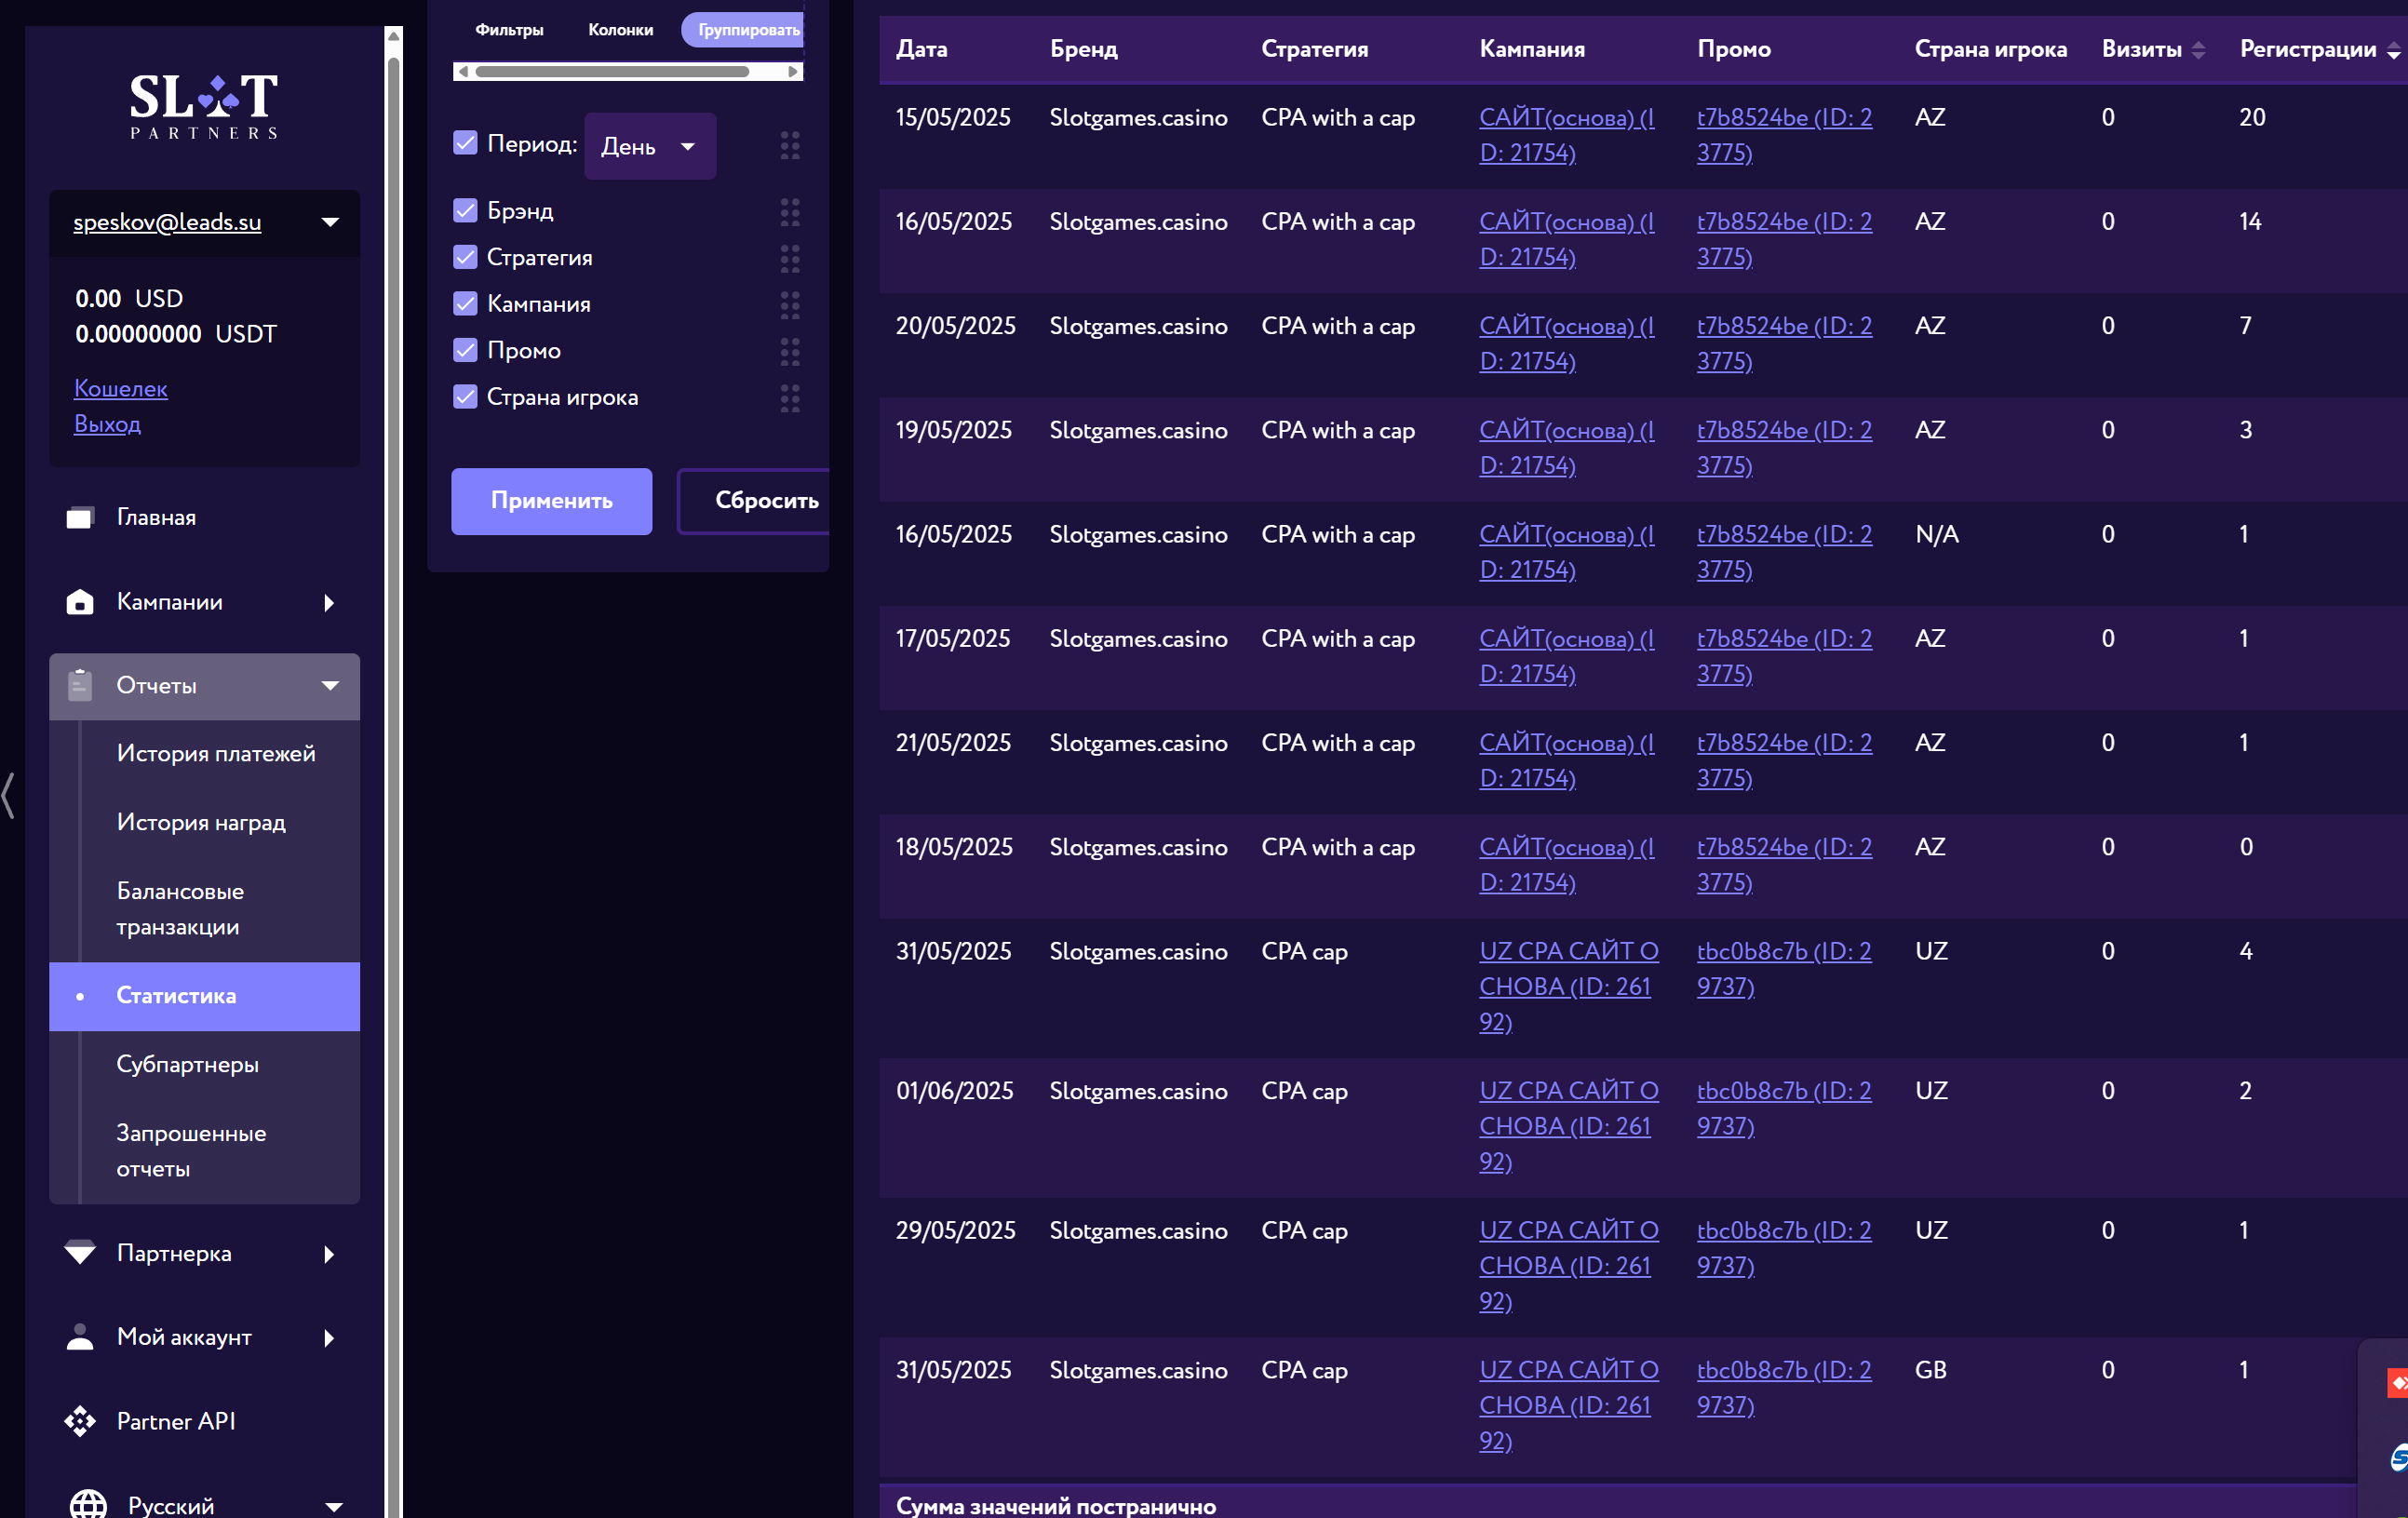The width and height of the screenshot is (2408, 1518).
Task: Uncheck the Промо checkbox
Action: (x=465, y=350)
